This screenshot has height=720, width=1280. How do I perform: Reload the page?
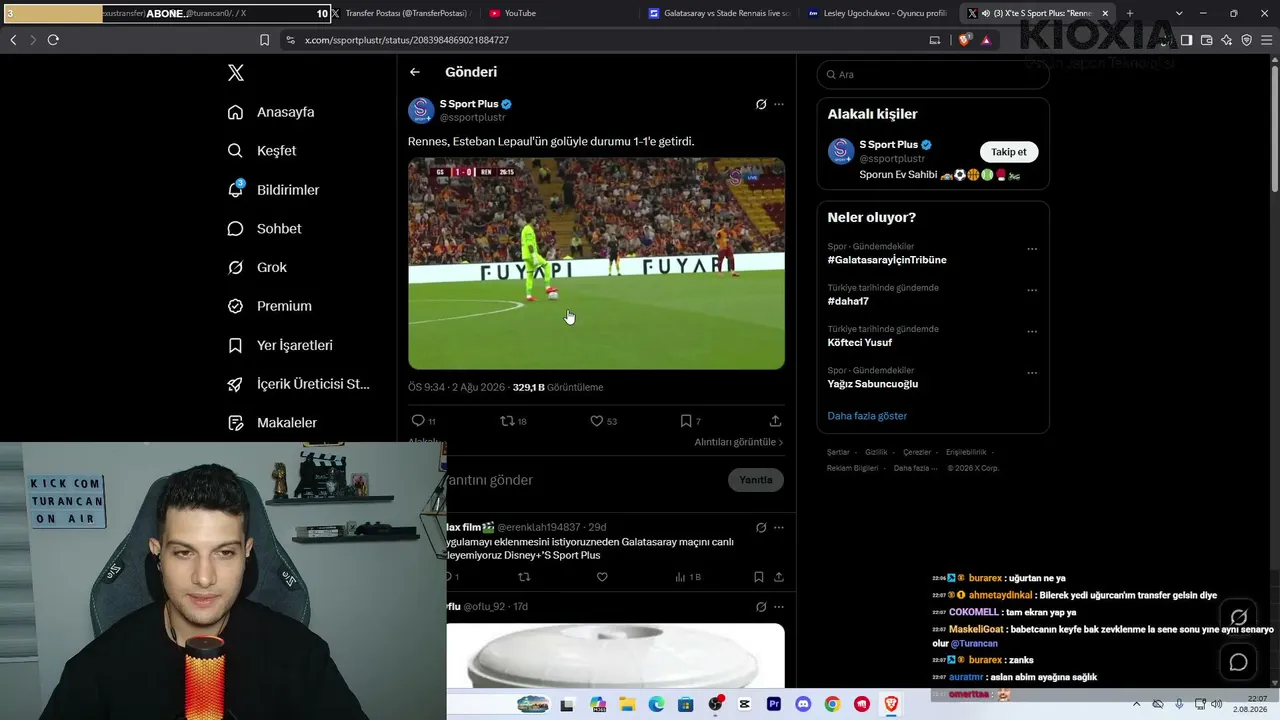[x=53, y=40]
